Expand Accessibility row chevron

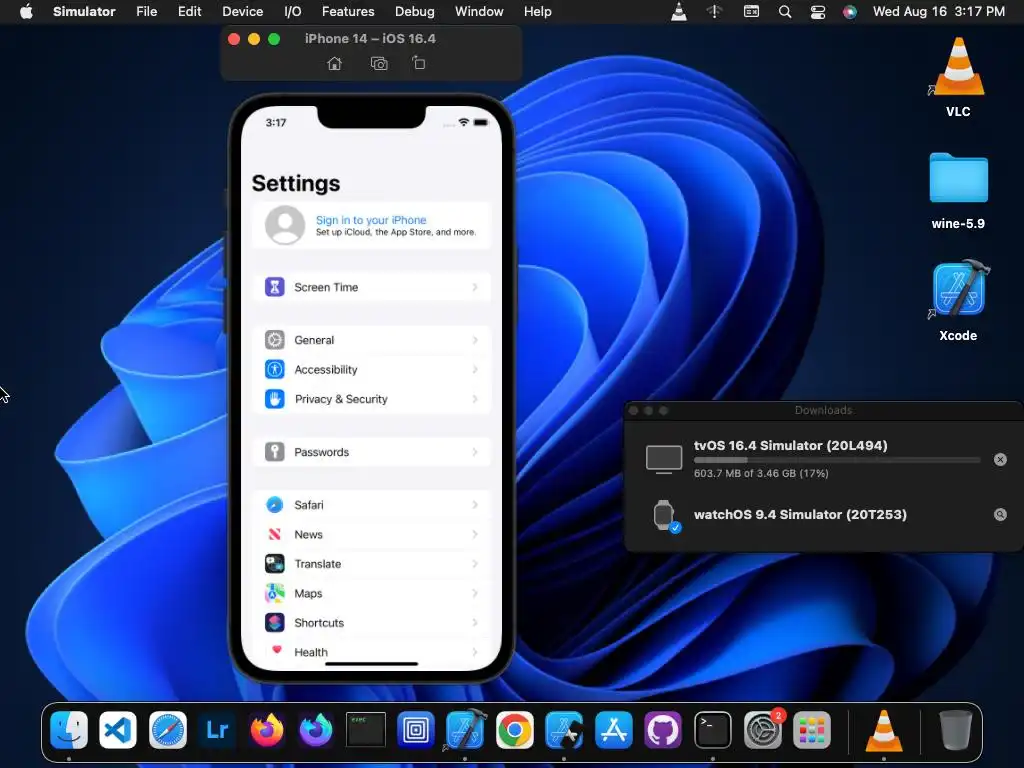(475, 370)
